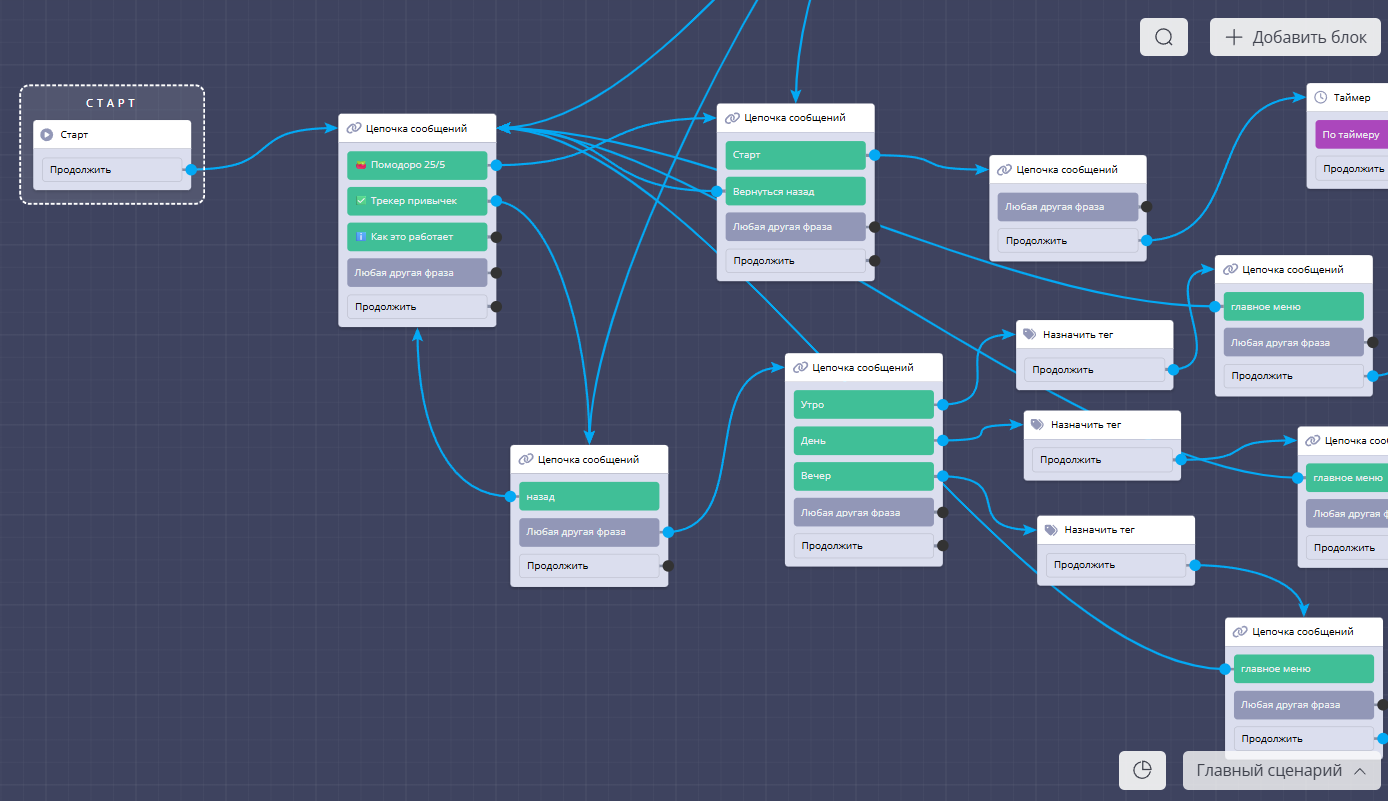
Task: Click the clock icon of Таймер block
Action: point(1321,98)
